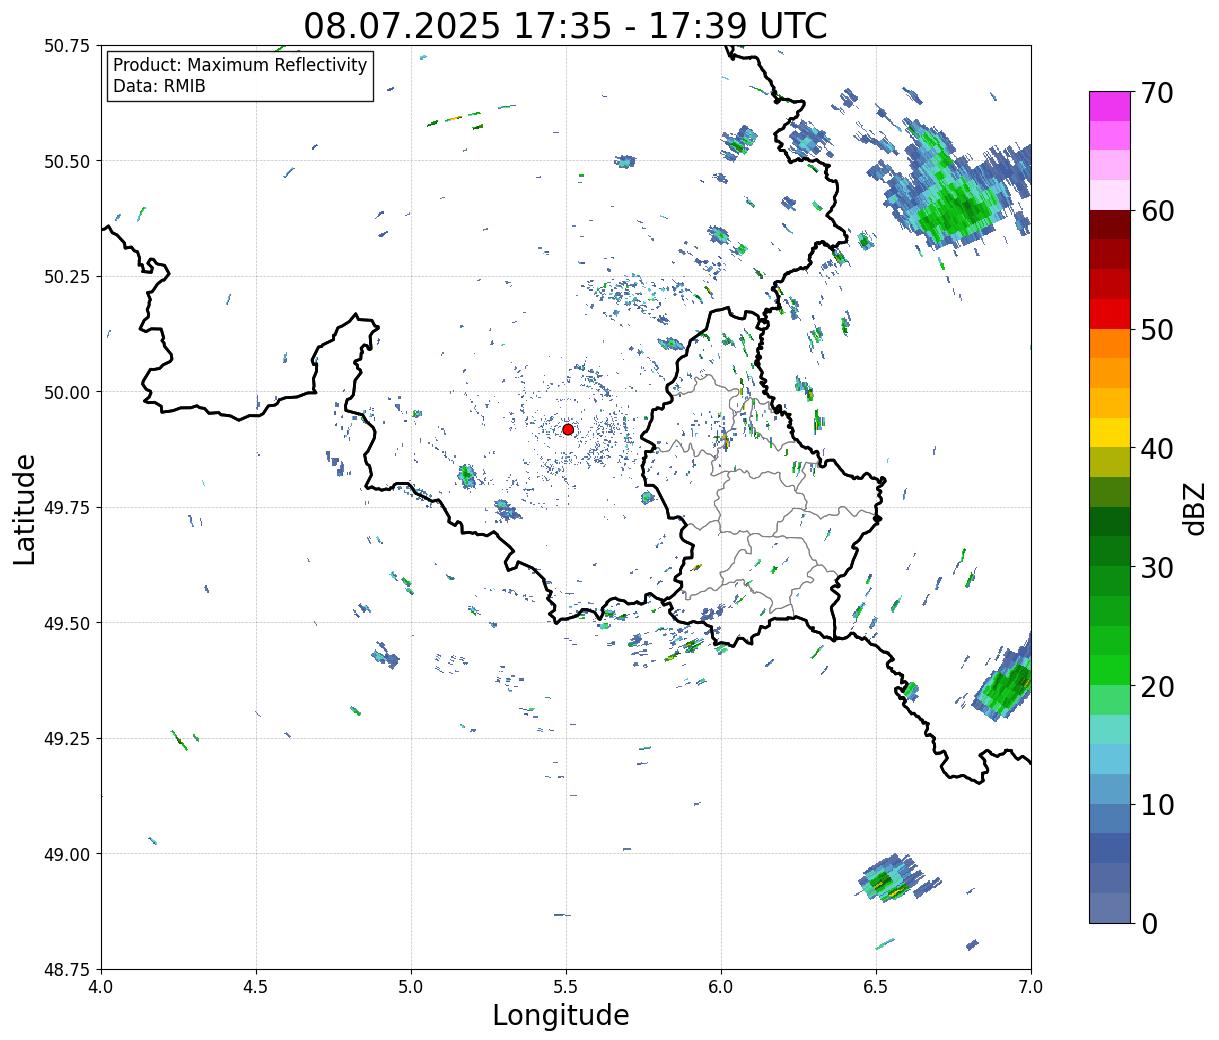This screenshot has width=1219, height=1040.
Task: Click the colorbar tick label 30
Action: pos(1156,567)
